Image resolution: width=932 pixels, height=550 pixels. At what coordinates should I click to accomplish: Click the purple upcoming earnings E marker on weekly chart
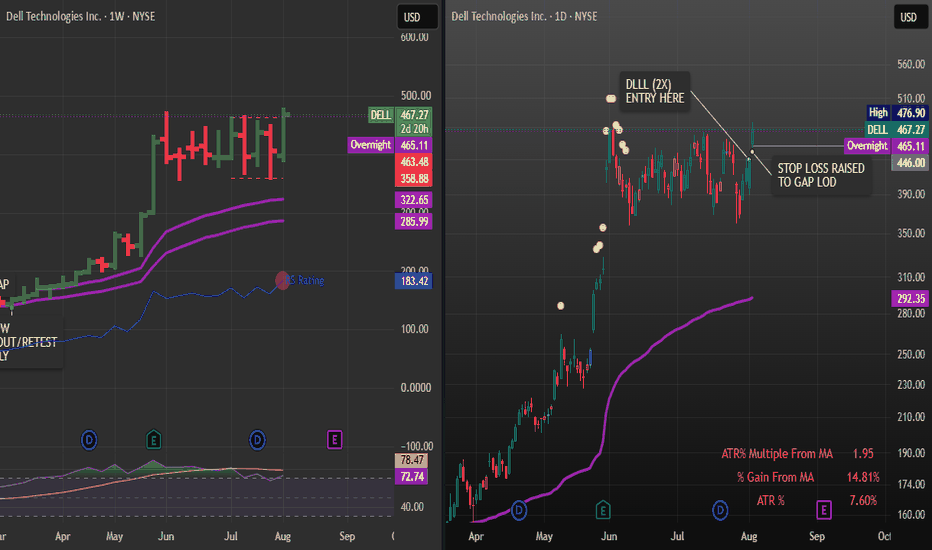click(x=335, y=440)
